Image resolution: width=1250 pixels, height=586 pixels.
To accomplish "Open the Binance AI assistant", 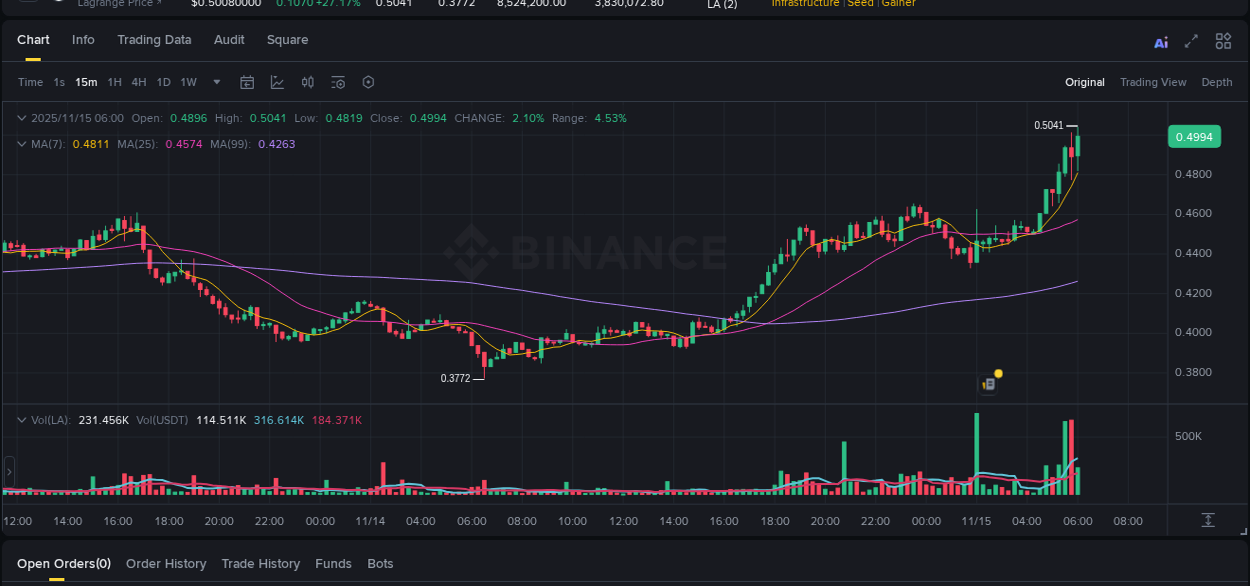I will tap(1160, 41).
